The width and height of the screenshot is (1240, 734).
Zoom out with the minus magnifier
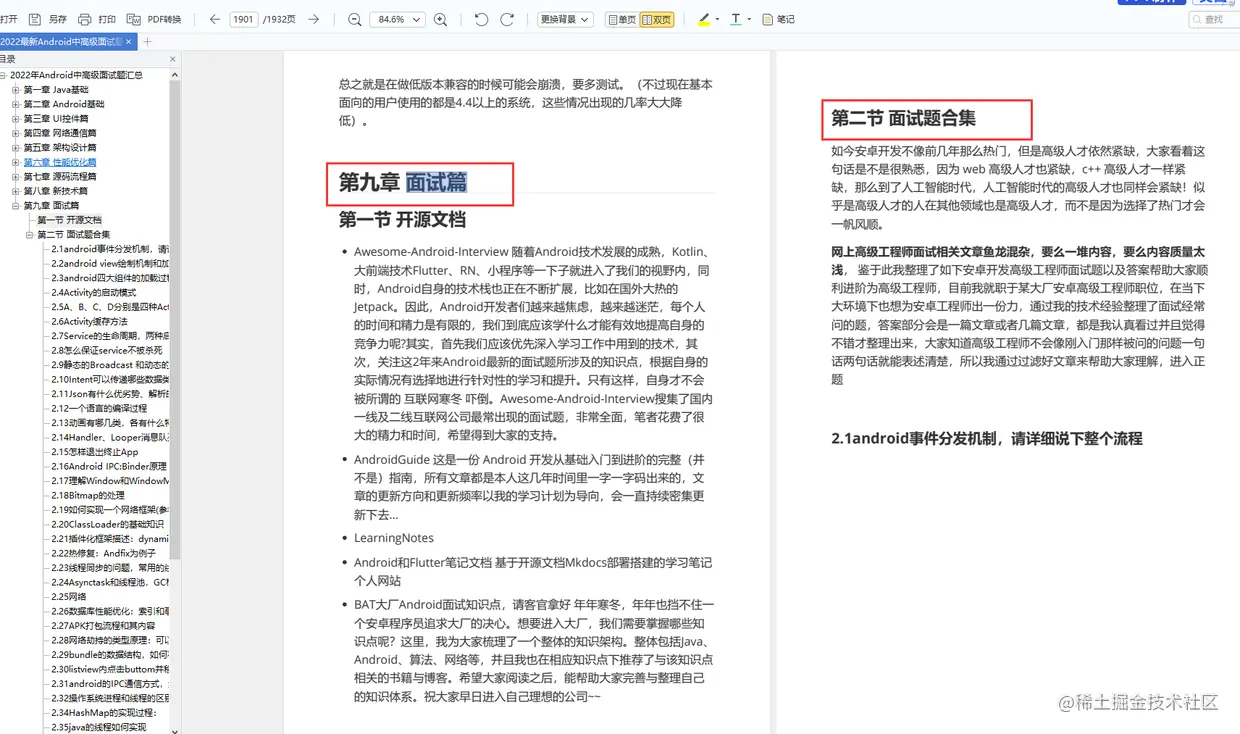pos(354,19)
